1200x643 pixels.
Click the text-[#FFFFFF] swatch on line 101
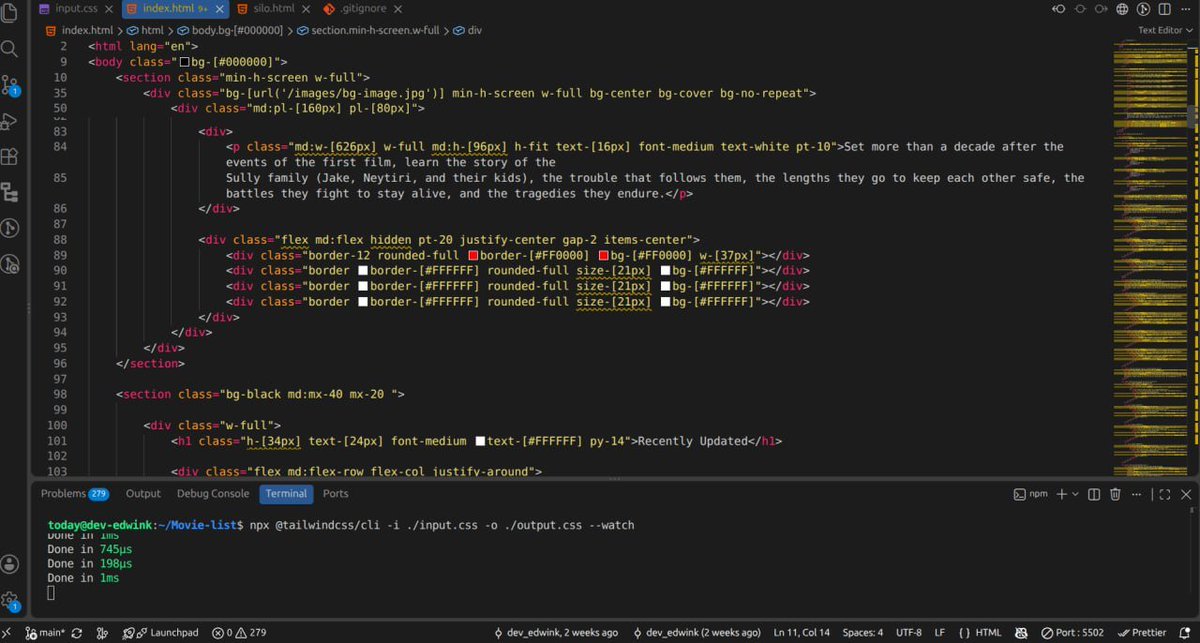[481, 441]
